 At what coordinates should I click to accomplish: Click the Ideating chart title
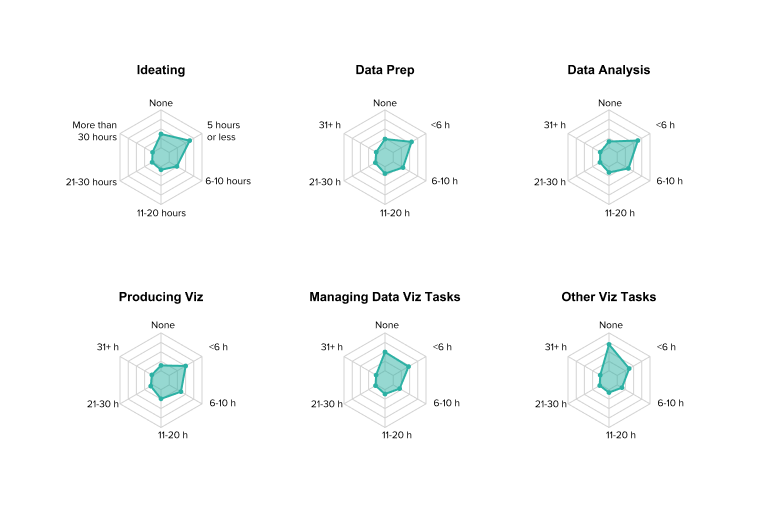point(161,70)
